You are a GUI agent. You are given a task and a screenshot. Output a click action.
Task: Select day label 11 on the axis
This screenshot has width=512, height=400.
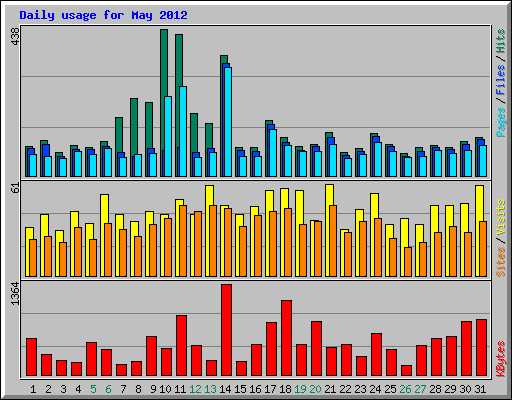coord(180,389)
